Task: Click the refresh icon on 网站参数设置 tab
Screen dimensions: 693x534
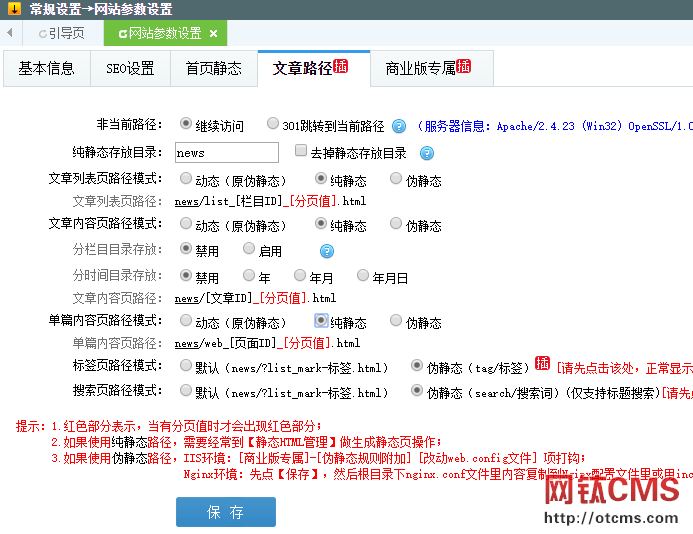Action: [x=123, y=34]
